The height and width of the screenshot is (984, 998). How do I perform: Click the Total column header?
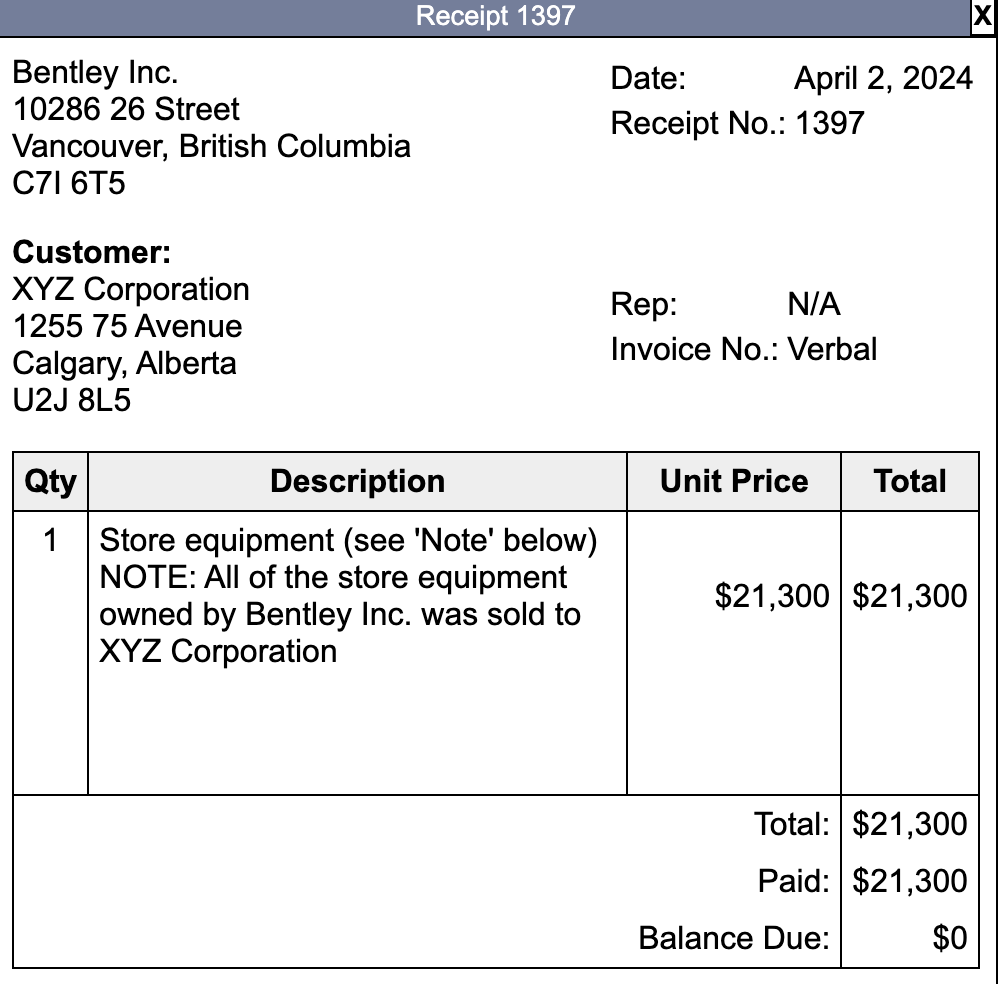(910, 481)
